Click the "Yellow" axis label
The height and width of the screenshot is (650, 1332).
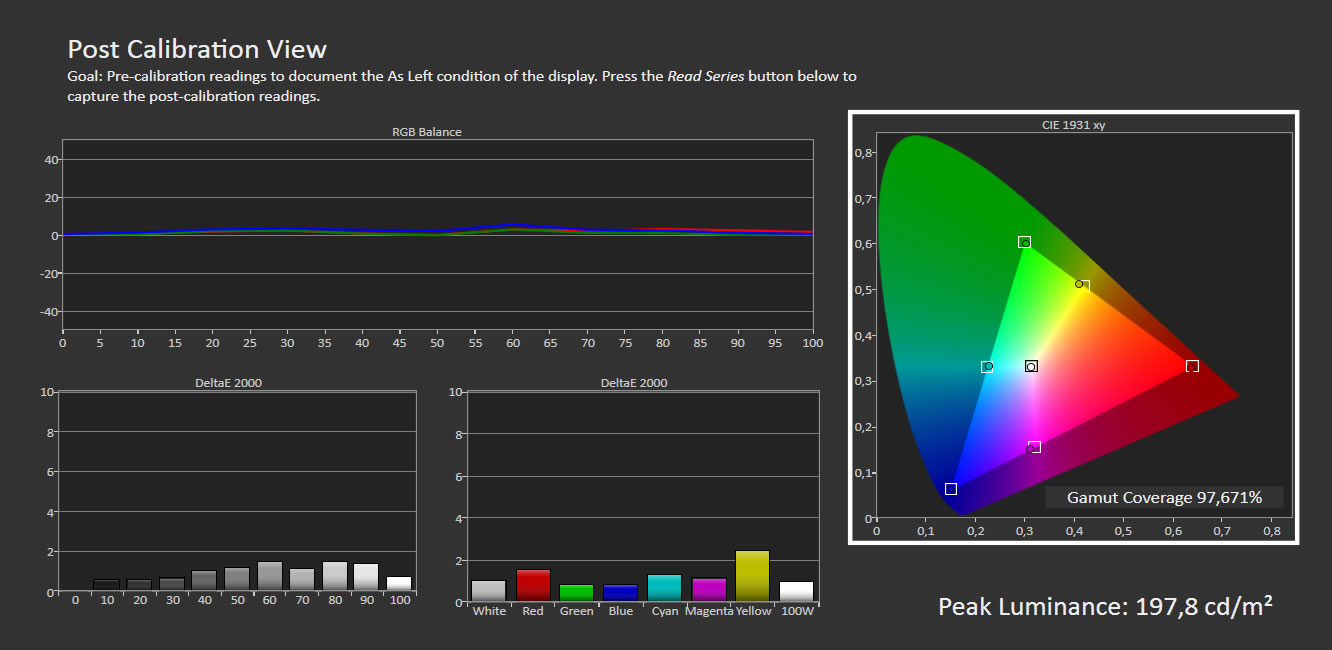coord(753,611)
